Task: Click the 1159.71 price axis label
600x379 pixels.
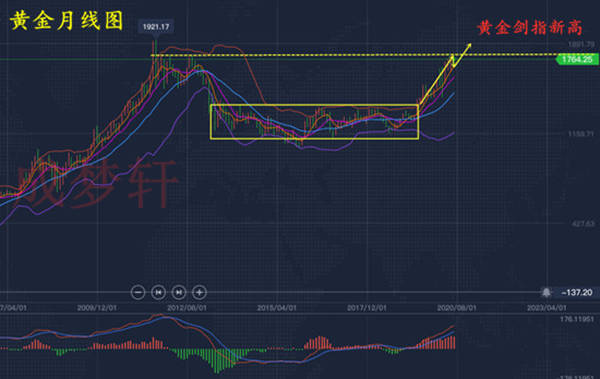Action: [581, 134]
